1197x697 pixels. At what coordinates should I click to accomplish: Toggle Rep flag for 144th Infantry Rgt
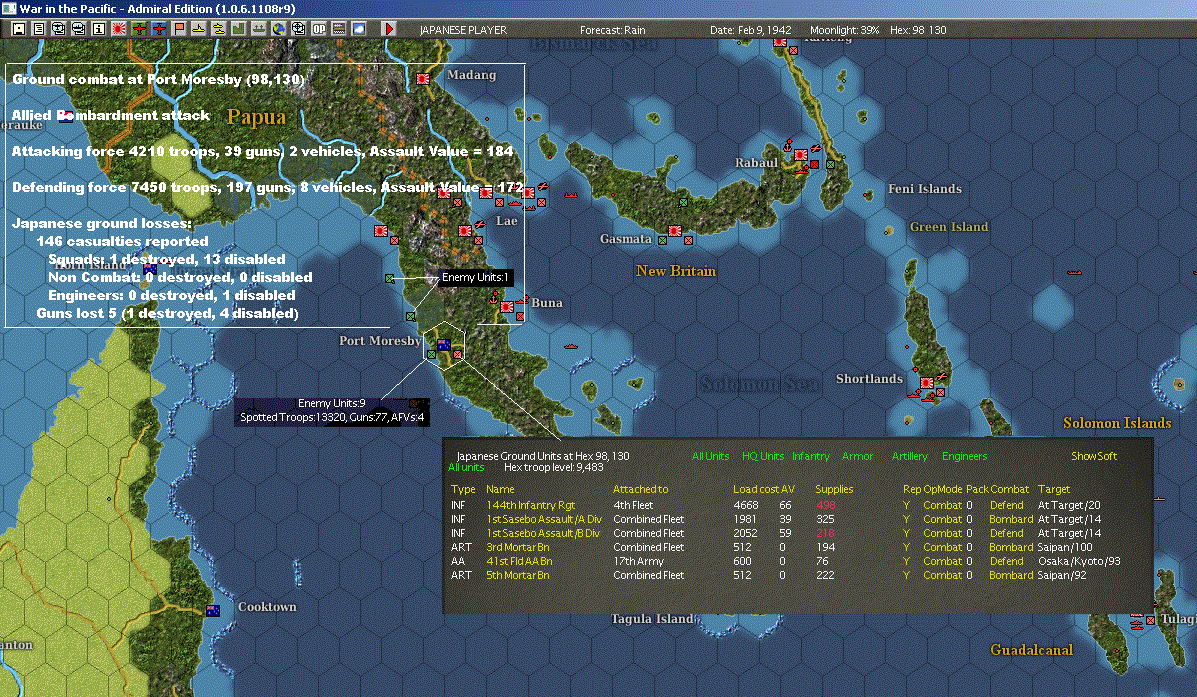[x=906, y=505]
